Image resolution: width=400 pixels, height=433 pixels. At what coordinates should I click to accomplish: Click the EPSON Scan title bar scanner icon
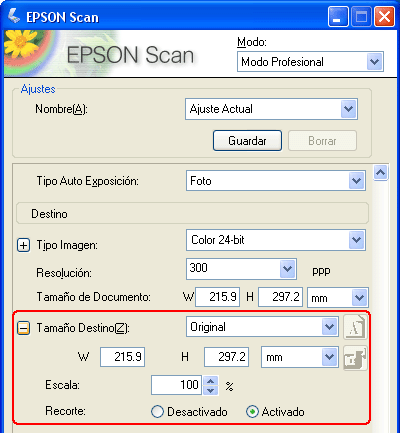14,16
